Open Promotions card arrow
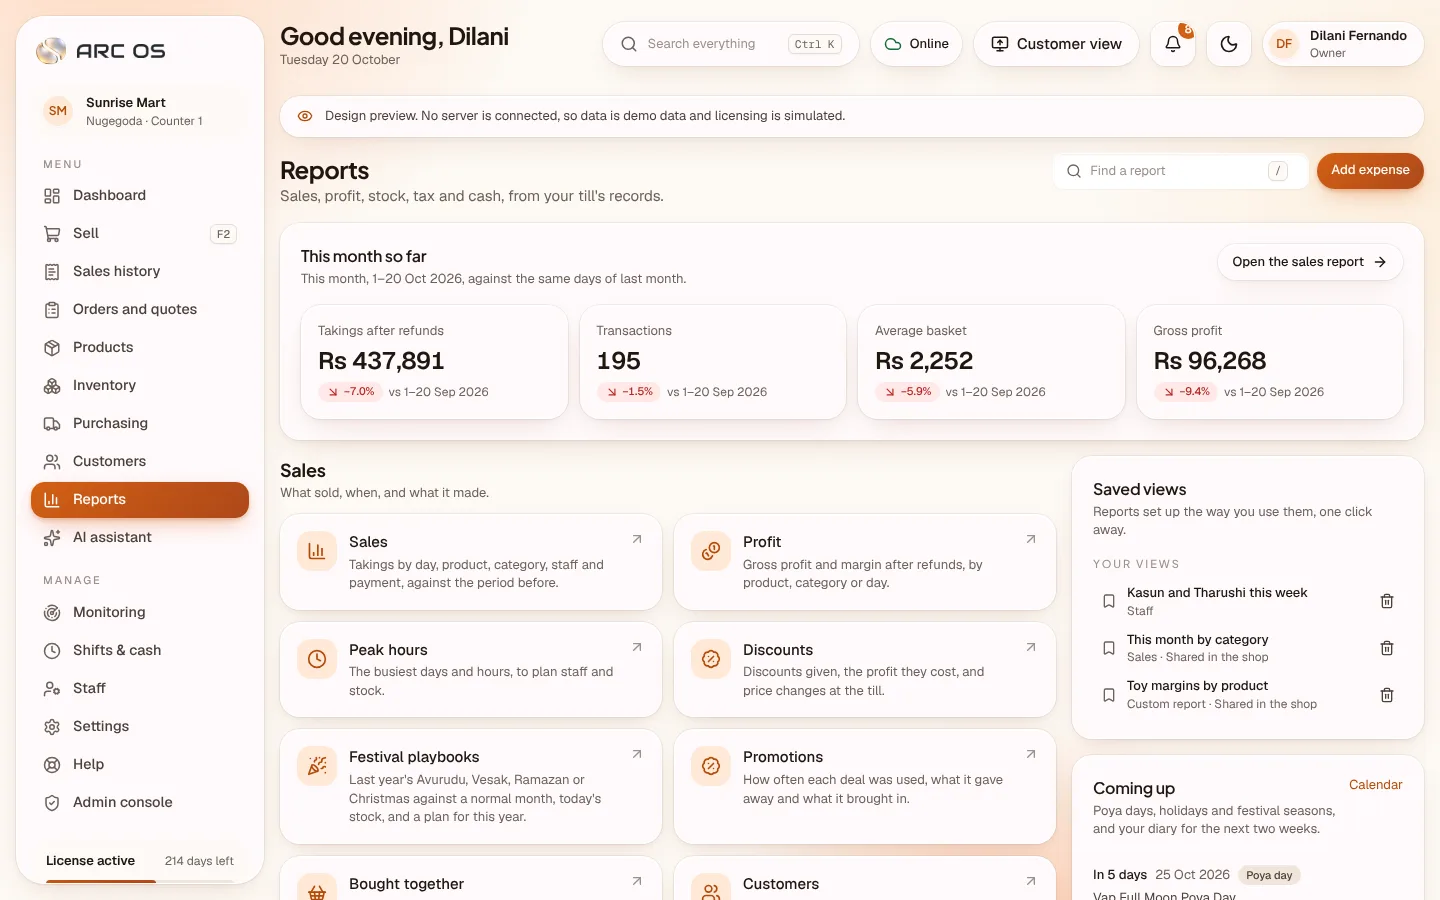The width and height of the screenshot is (1440, 900). point(1031,754)
